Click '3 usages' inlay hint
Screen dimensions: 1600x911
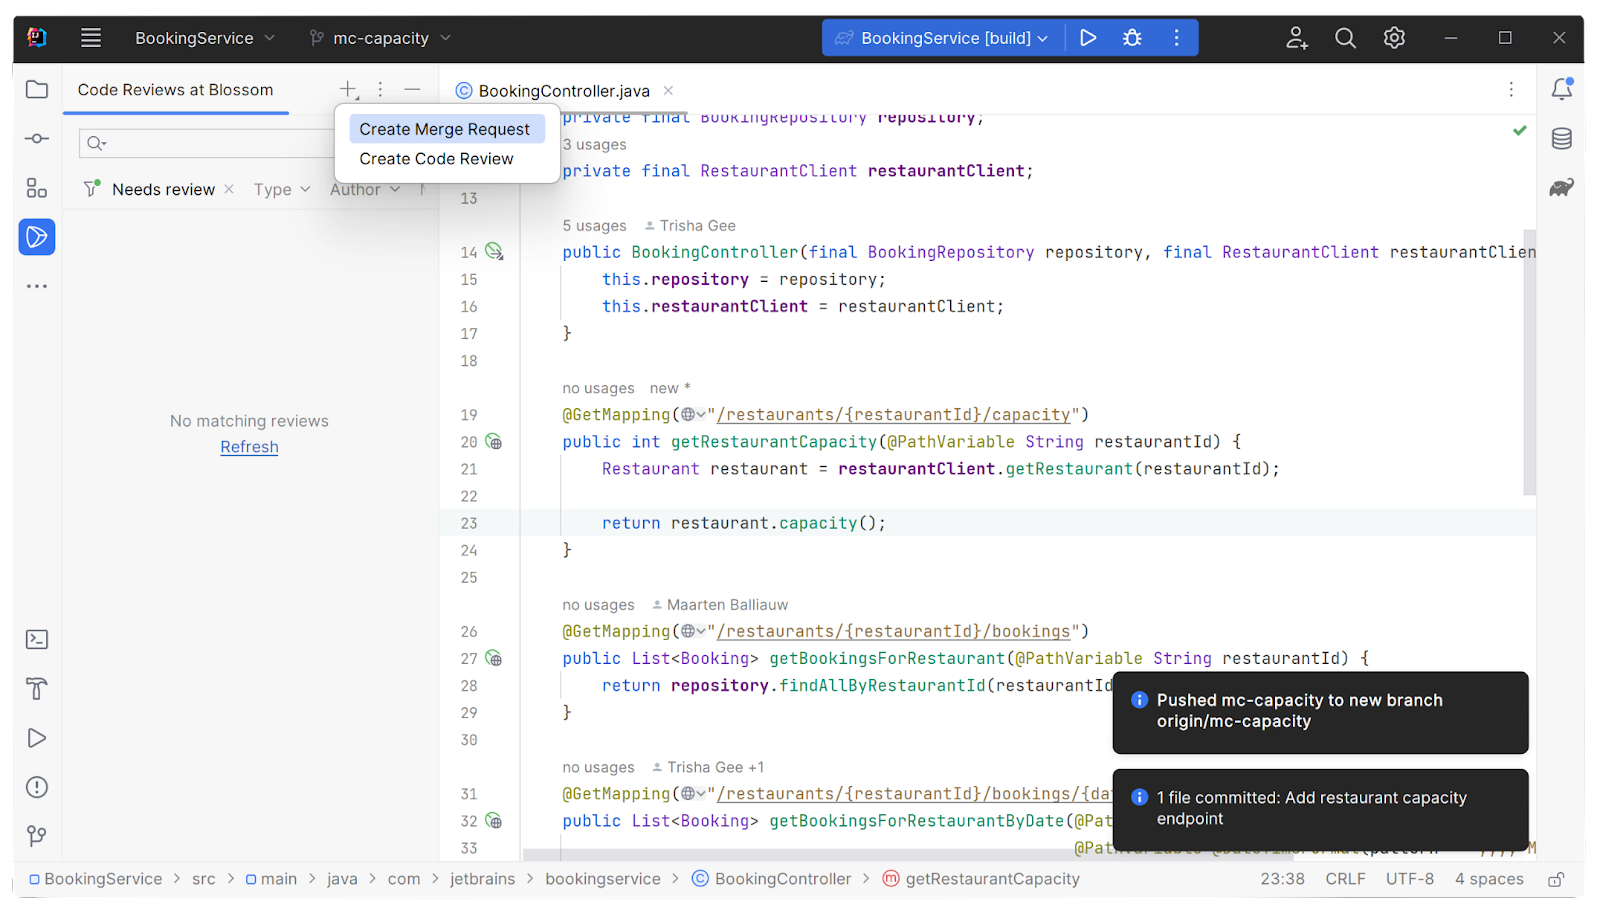click(x=594, y=145)
